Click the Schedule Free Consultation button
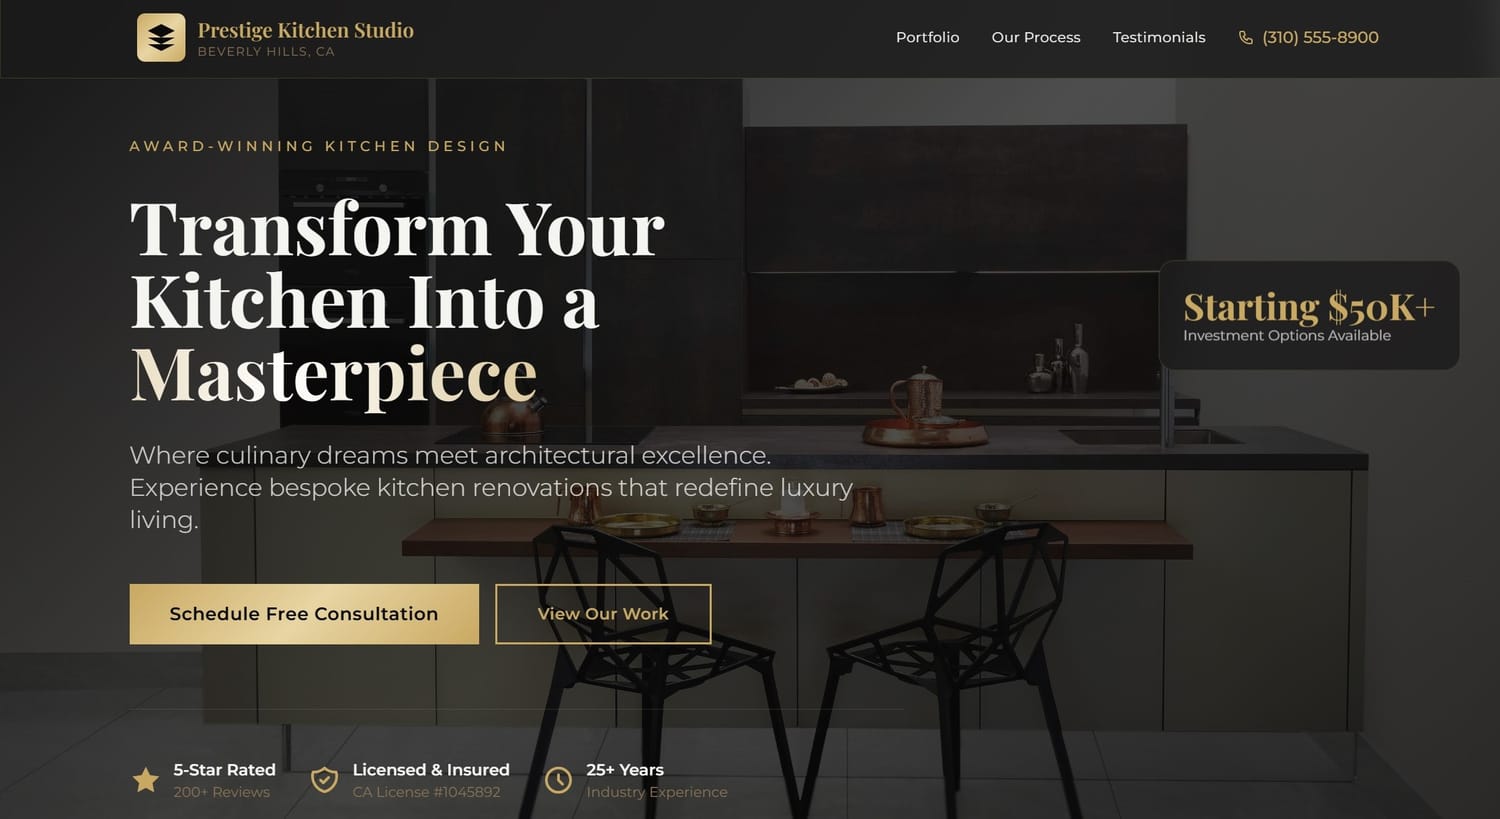The width and height of the screenshot is (1500, 819). point(304,614)
